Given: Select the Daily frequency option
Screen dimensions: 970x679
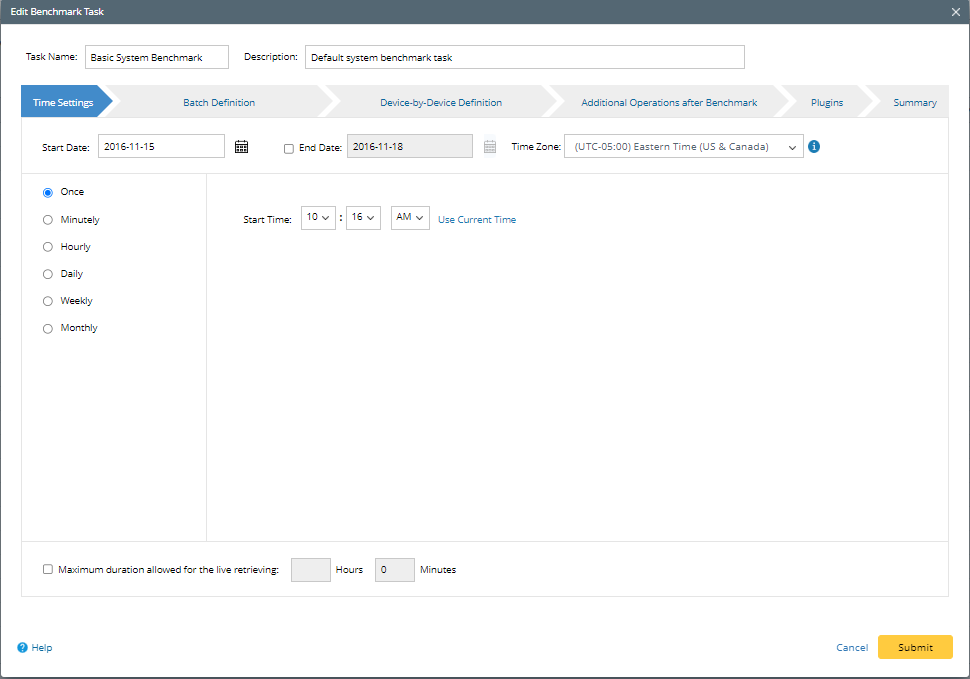Looking at the screenshot, I should 48,274.
